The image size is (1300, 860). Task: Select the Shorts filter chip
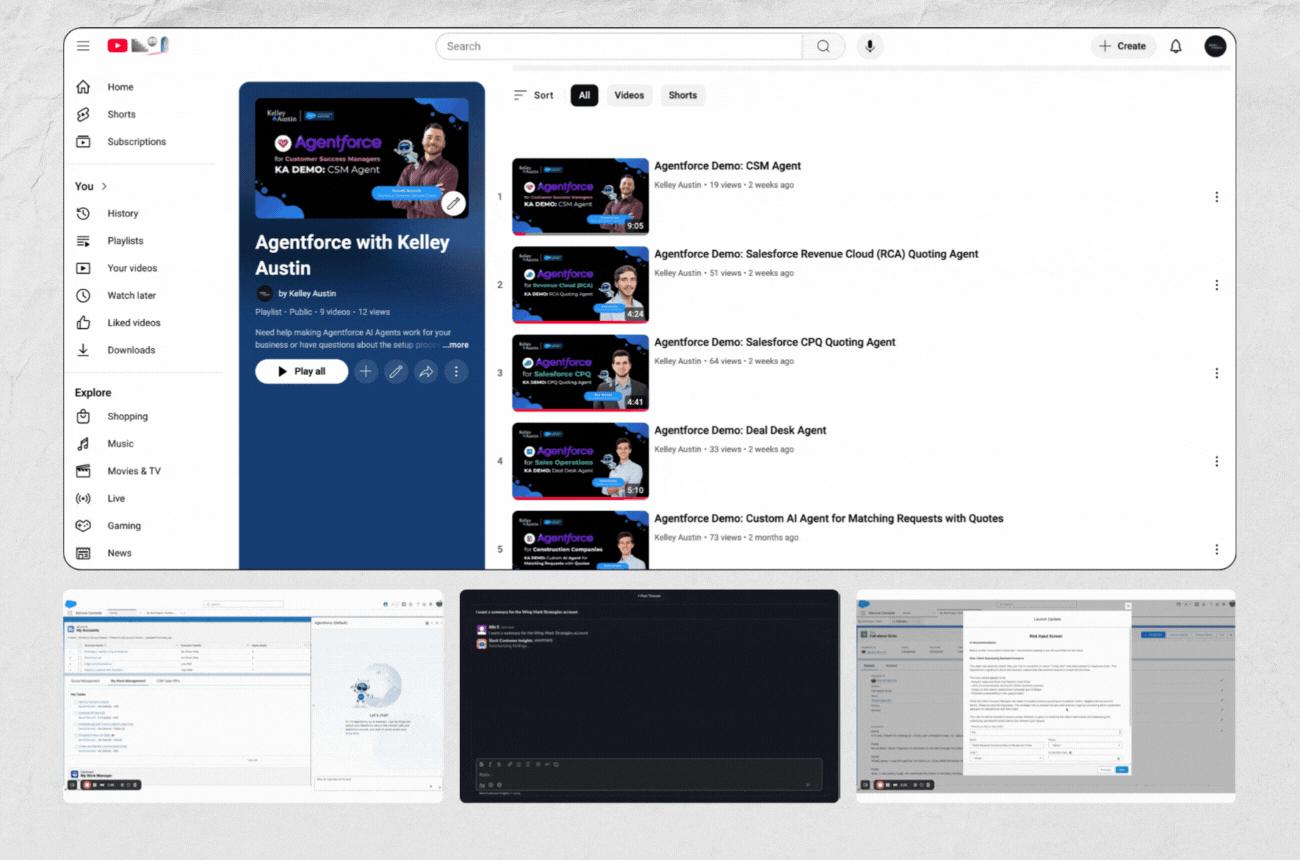pyautogui.click(x=683, y=95)
